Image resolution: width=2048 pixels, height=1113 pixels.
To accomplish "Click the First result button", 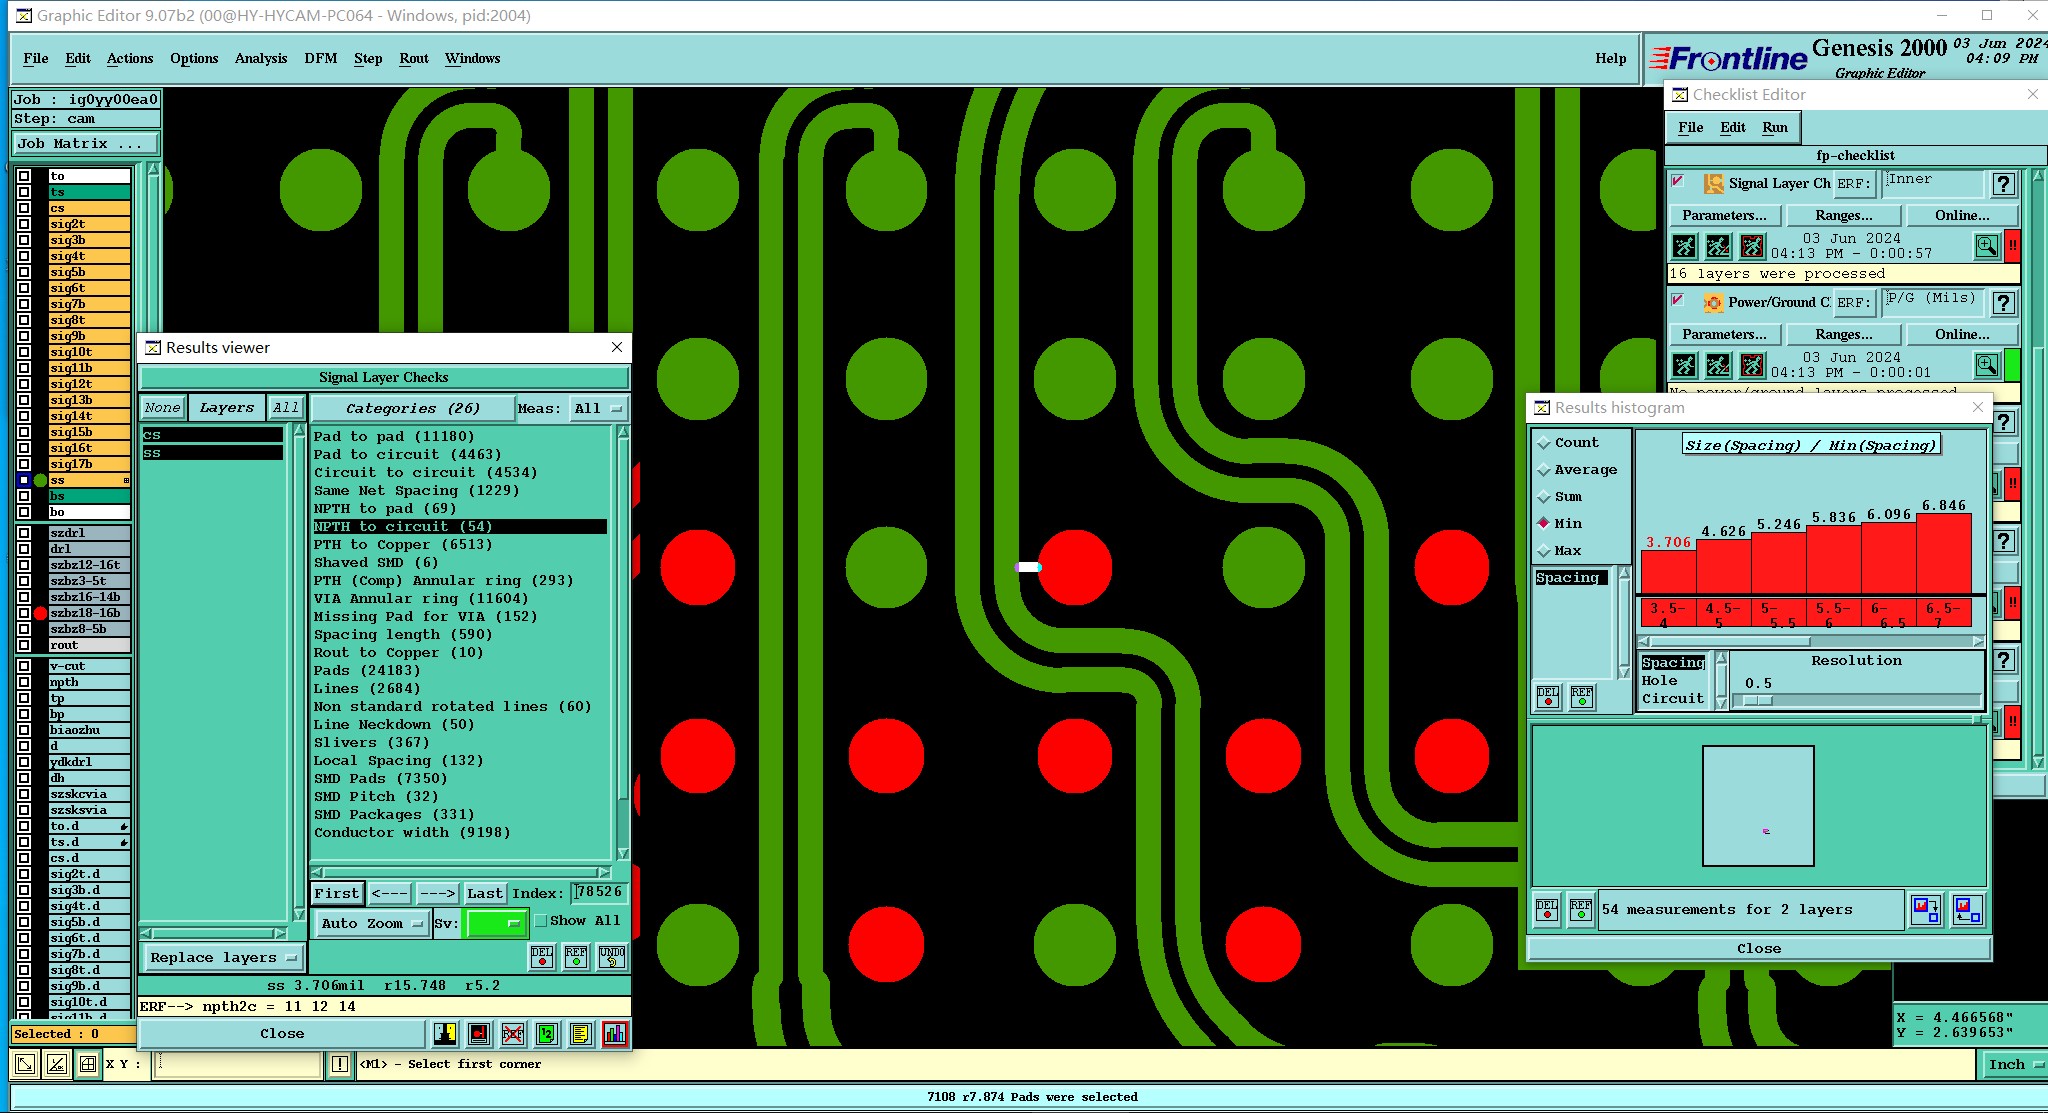I will (x=336, y=893).
